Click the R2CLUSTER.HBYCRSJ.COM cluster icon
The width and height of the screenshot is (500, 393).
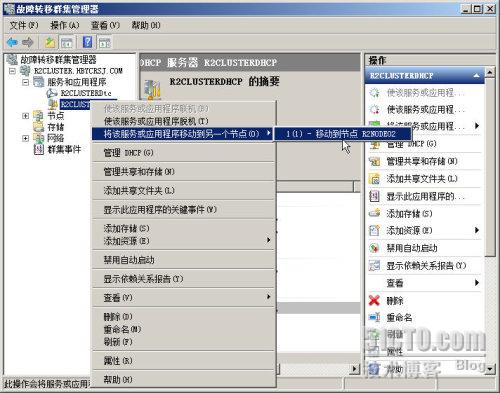pyautogui.click(x=25, y=71)
